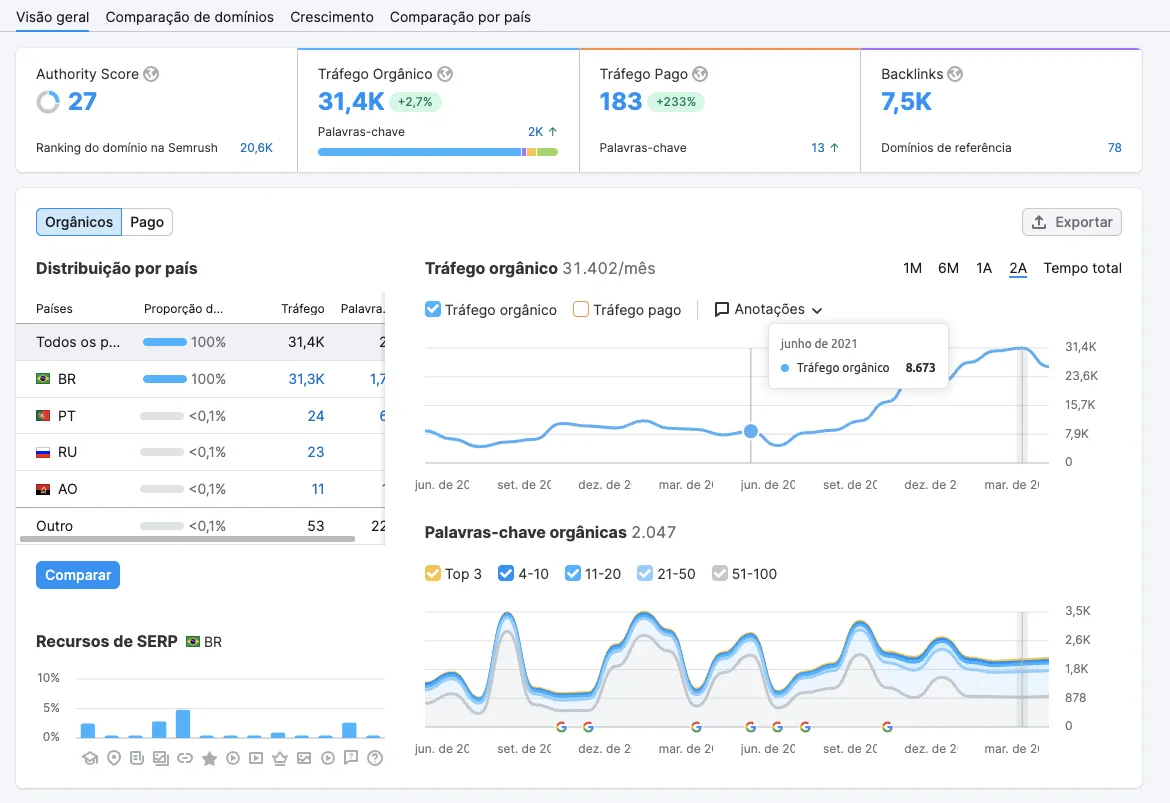Select the news document SERP feature icon
1170x803 pixels.
click(137, 758)
